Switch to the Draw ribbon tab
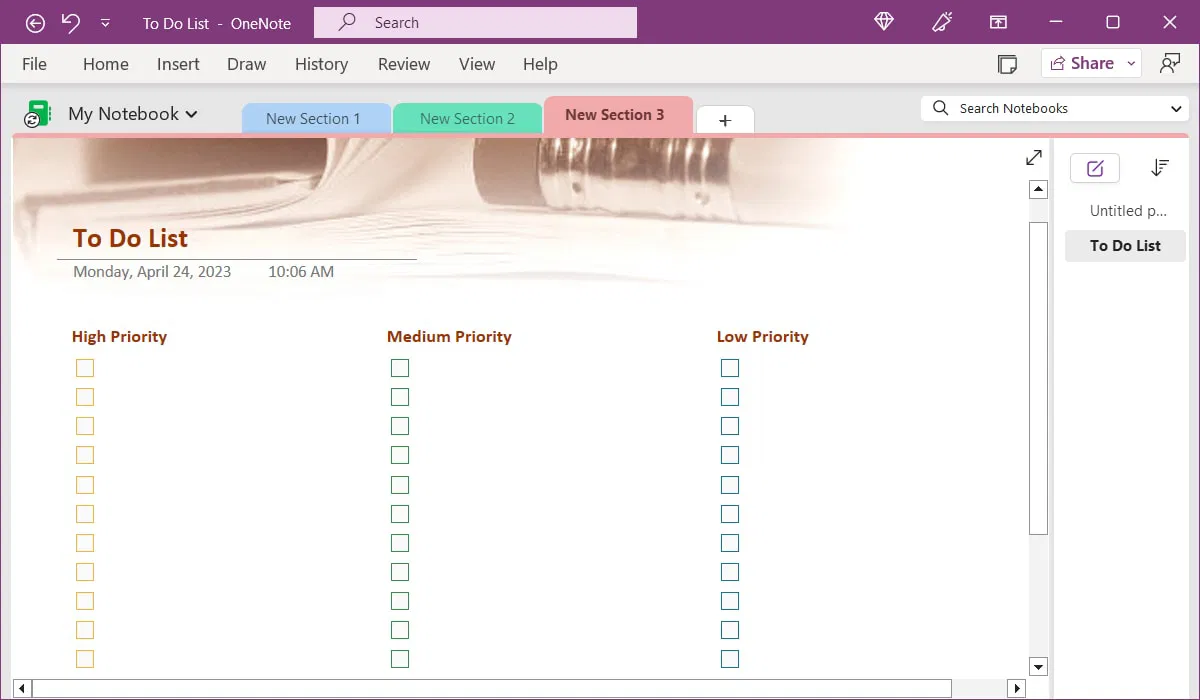 click(246, 63)
